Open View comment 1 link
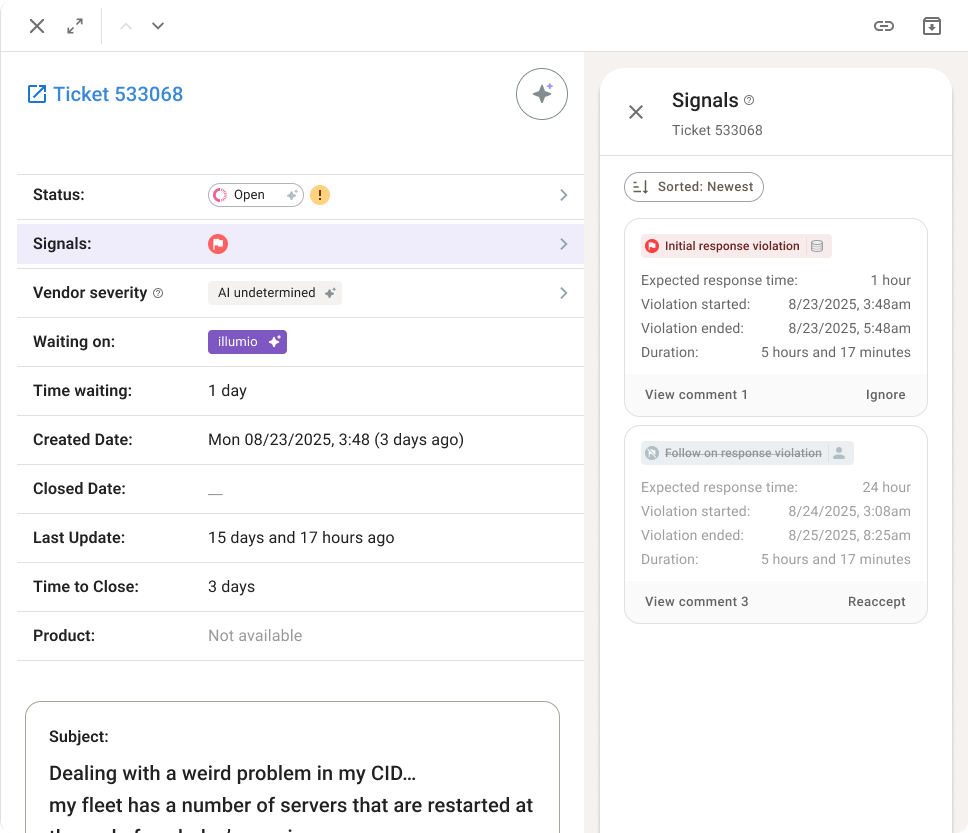 click(696, 395)
